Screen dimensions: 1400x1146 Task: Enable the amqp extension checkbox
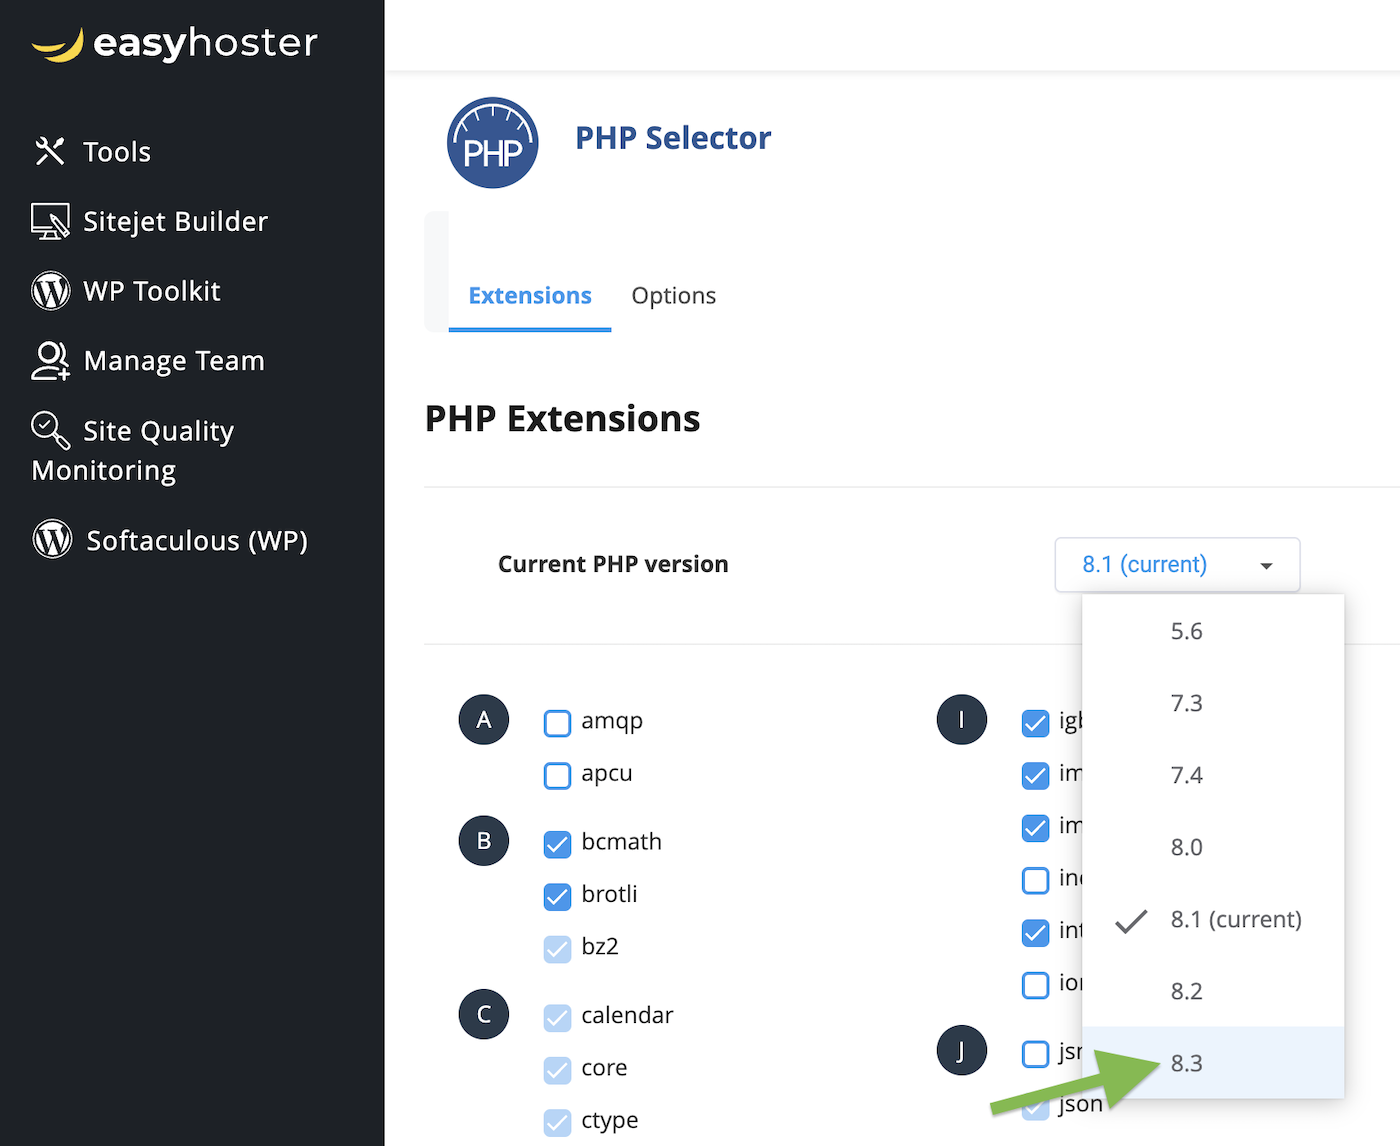tap(557, 723)
